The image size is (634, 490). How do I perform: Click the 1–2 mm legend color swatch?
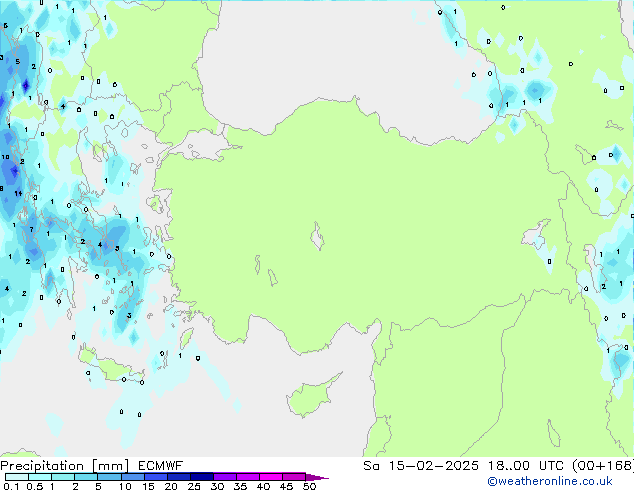63,477
